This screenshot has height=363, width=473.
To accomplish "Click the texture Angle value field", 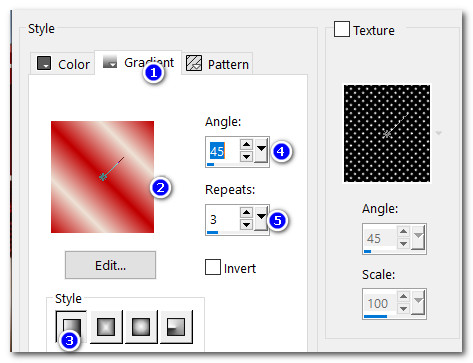I will [380, 238].
